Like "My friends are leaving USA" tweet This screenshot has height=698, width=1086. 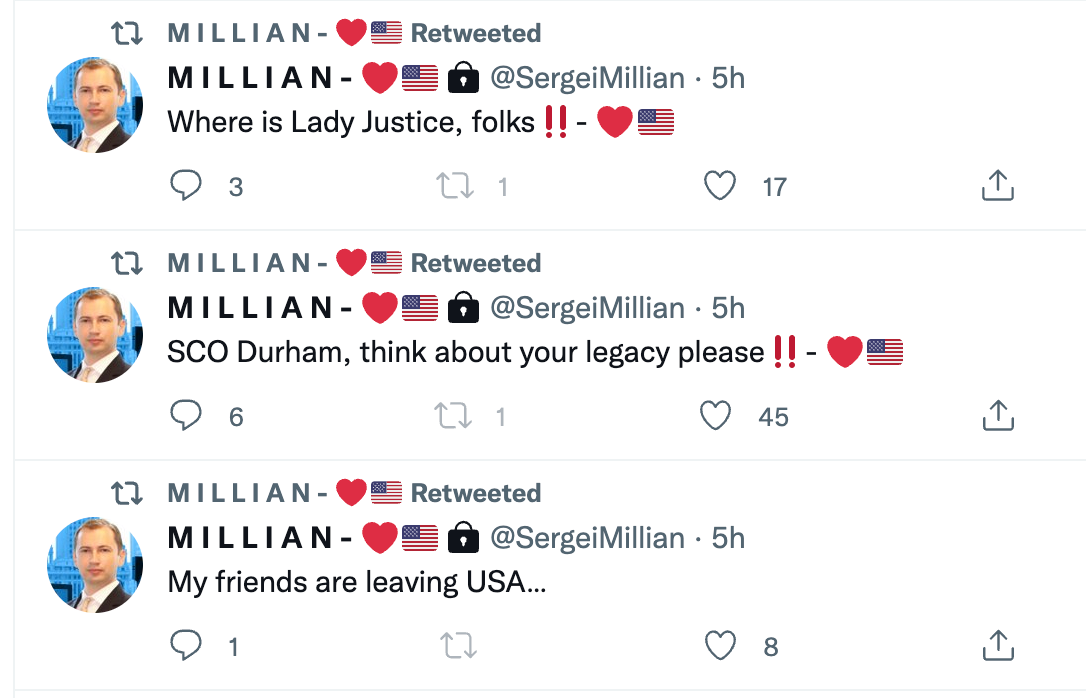tap(720, 646)
